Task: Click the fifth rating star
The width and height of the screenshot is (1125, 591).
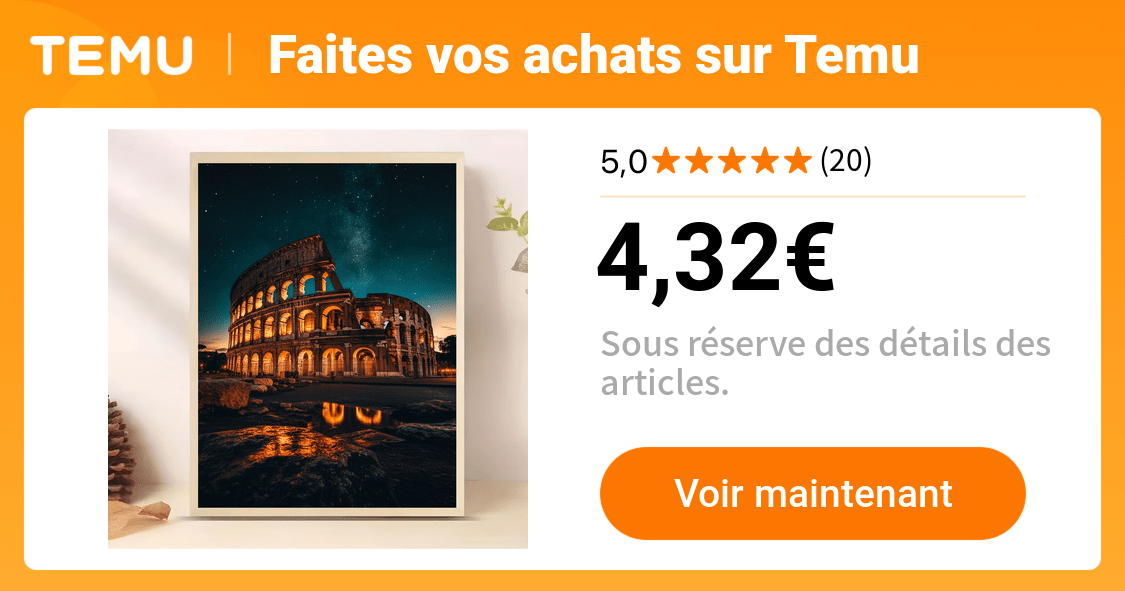Action: tap(798, 161)
